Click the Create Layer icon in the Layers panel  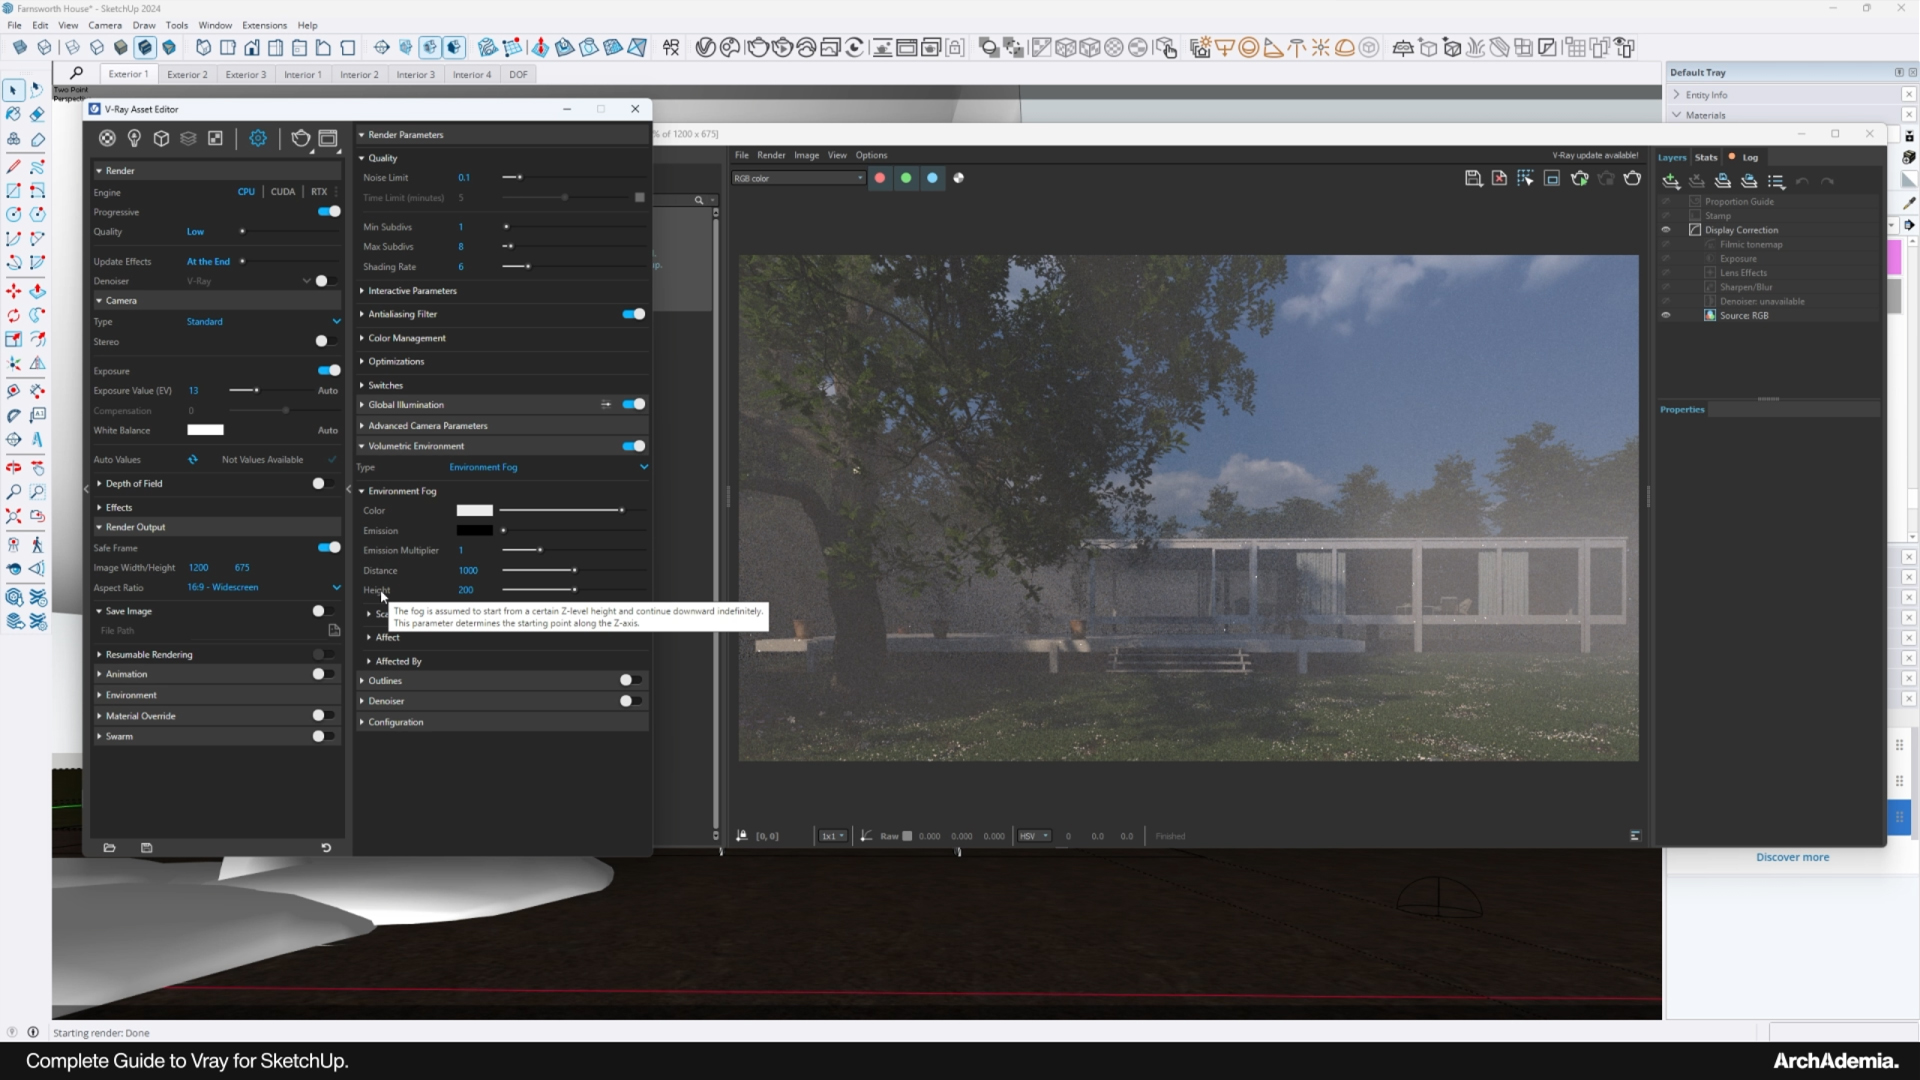[1670, 181]
